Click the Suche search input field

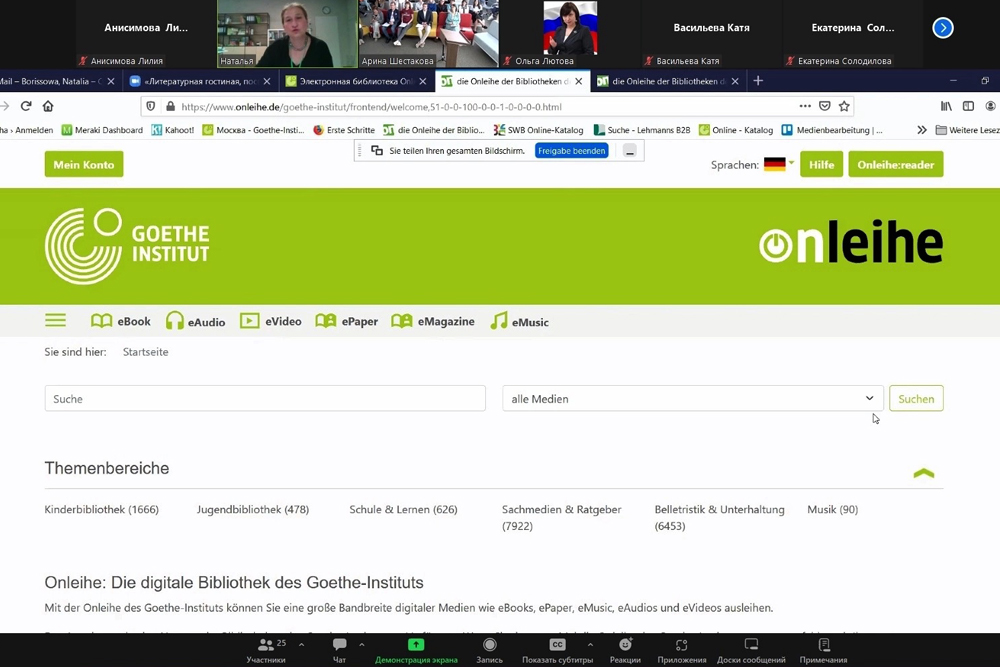coord(265,399)
